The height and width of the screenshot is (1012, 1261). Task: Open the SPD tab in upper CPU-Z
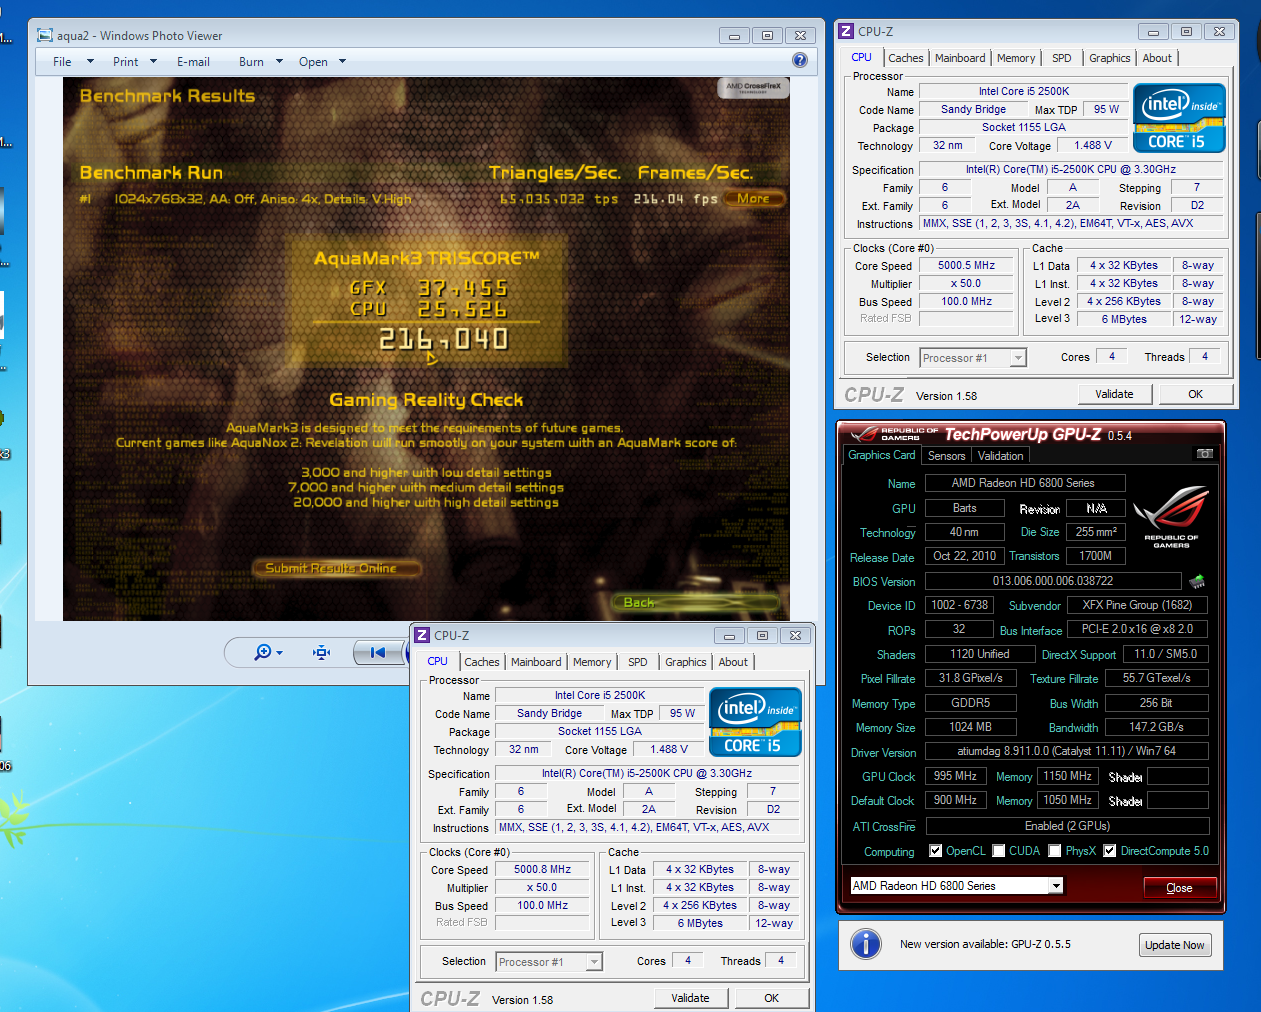(x=1062, y=58)
